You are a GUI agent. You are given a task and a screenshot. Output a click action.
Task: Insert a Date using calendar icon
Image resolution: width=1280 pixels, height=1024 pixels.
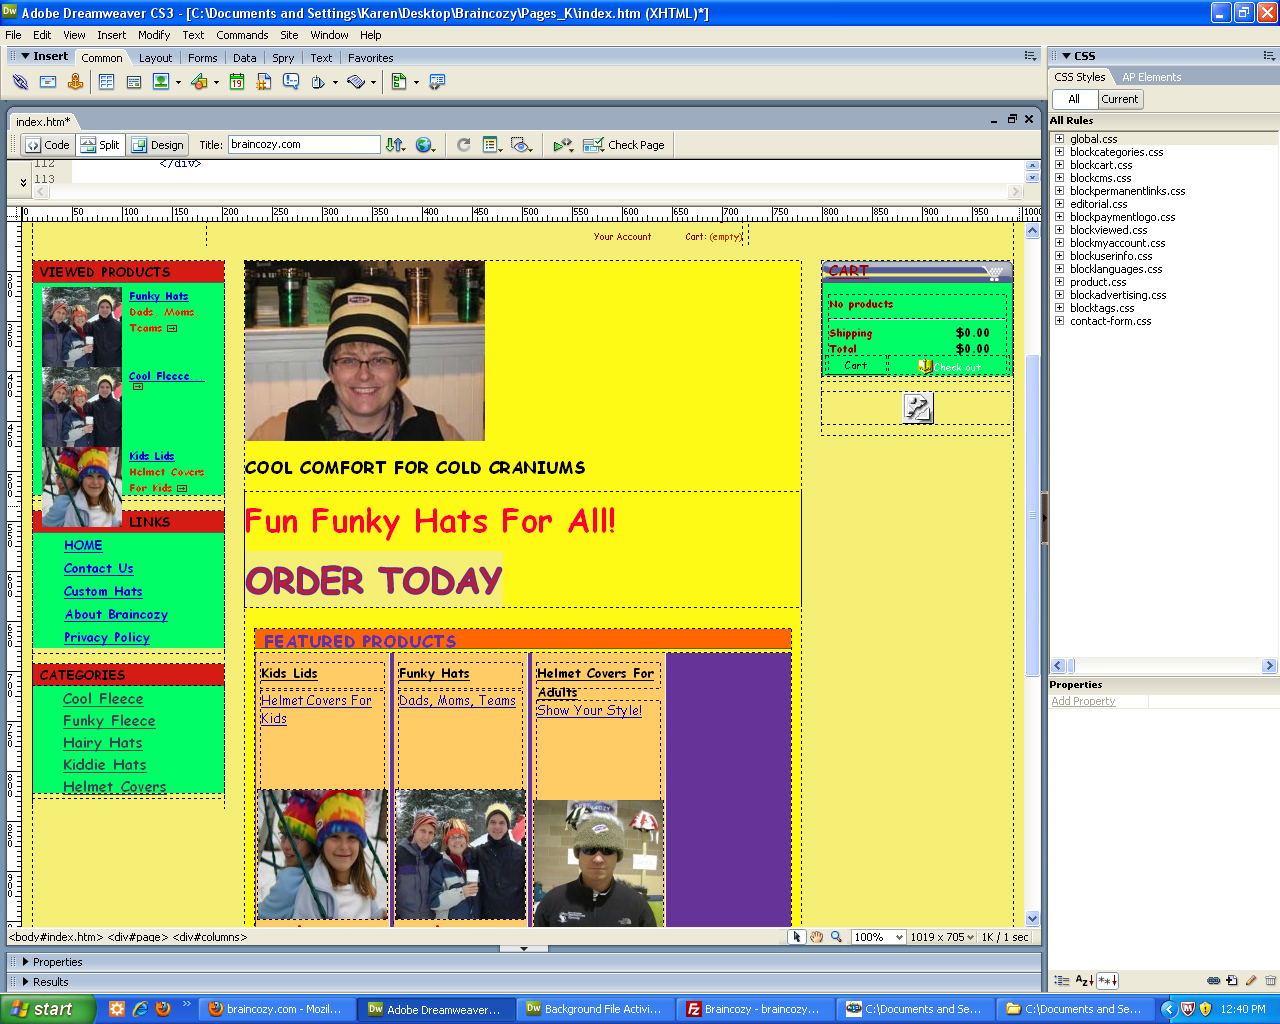click(237, 82)
